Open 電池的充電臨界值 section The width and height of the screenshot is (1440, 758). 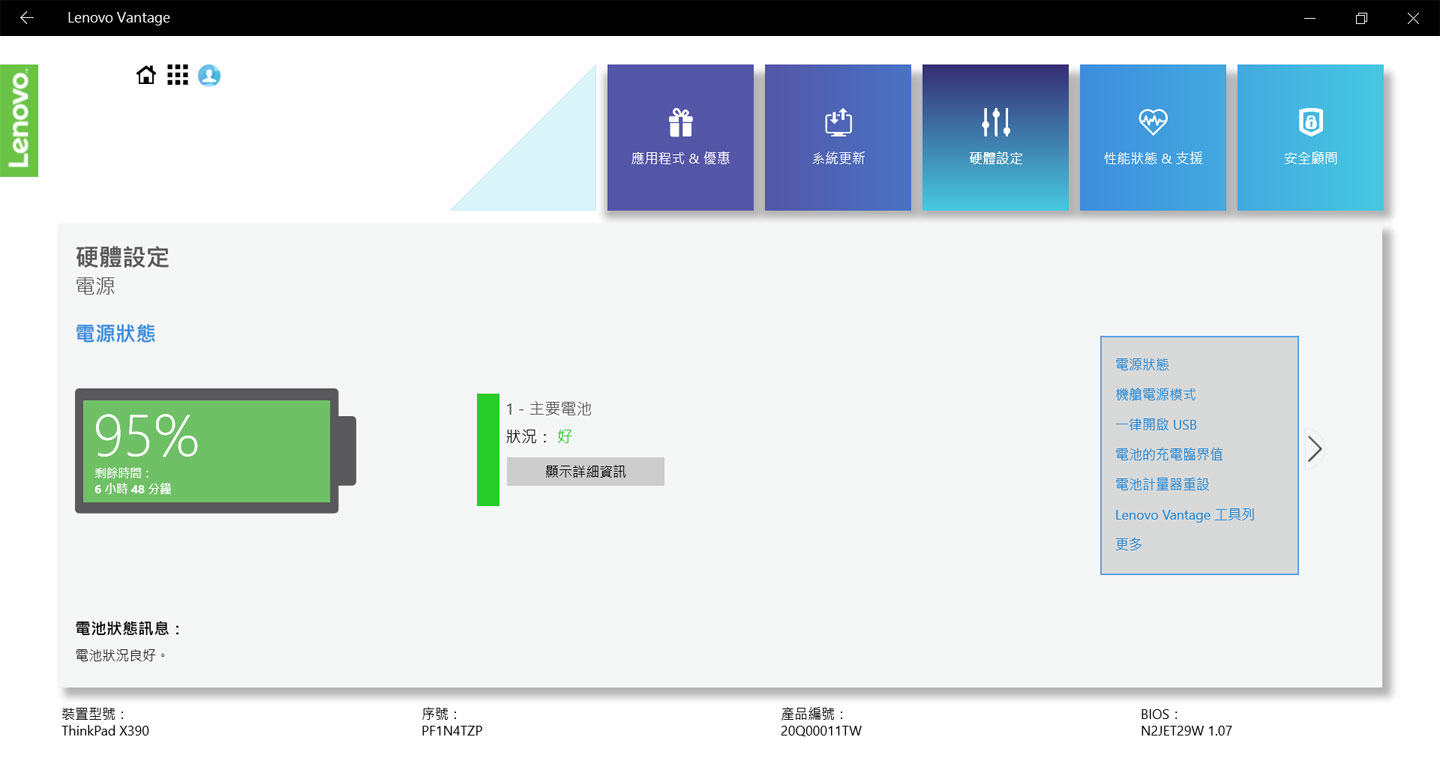(x=1169, y=454)
